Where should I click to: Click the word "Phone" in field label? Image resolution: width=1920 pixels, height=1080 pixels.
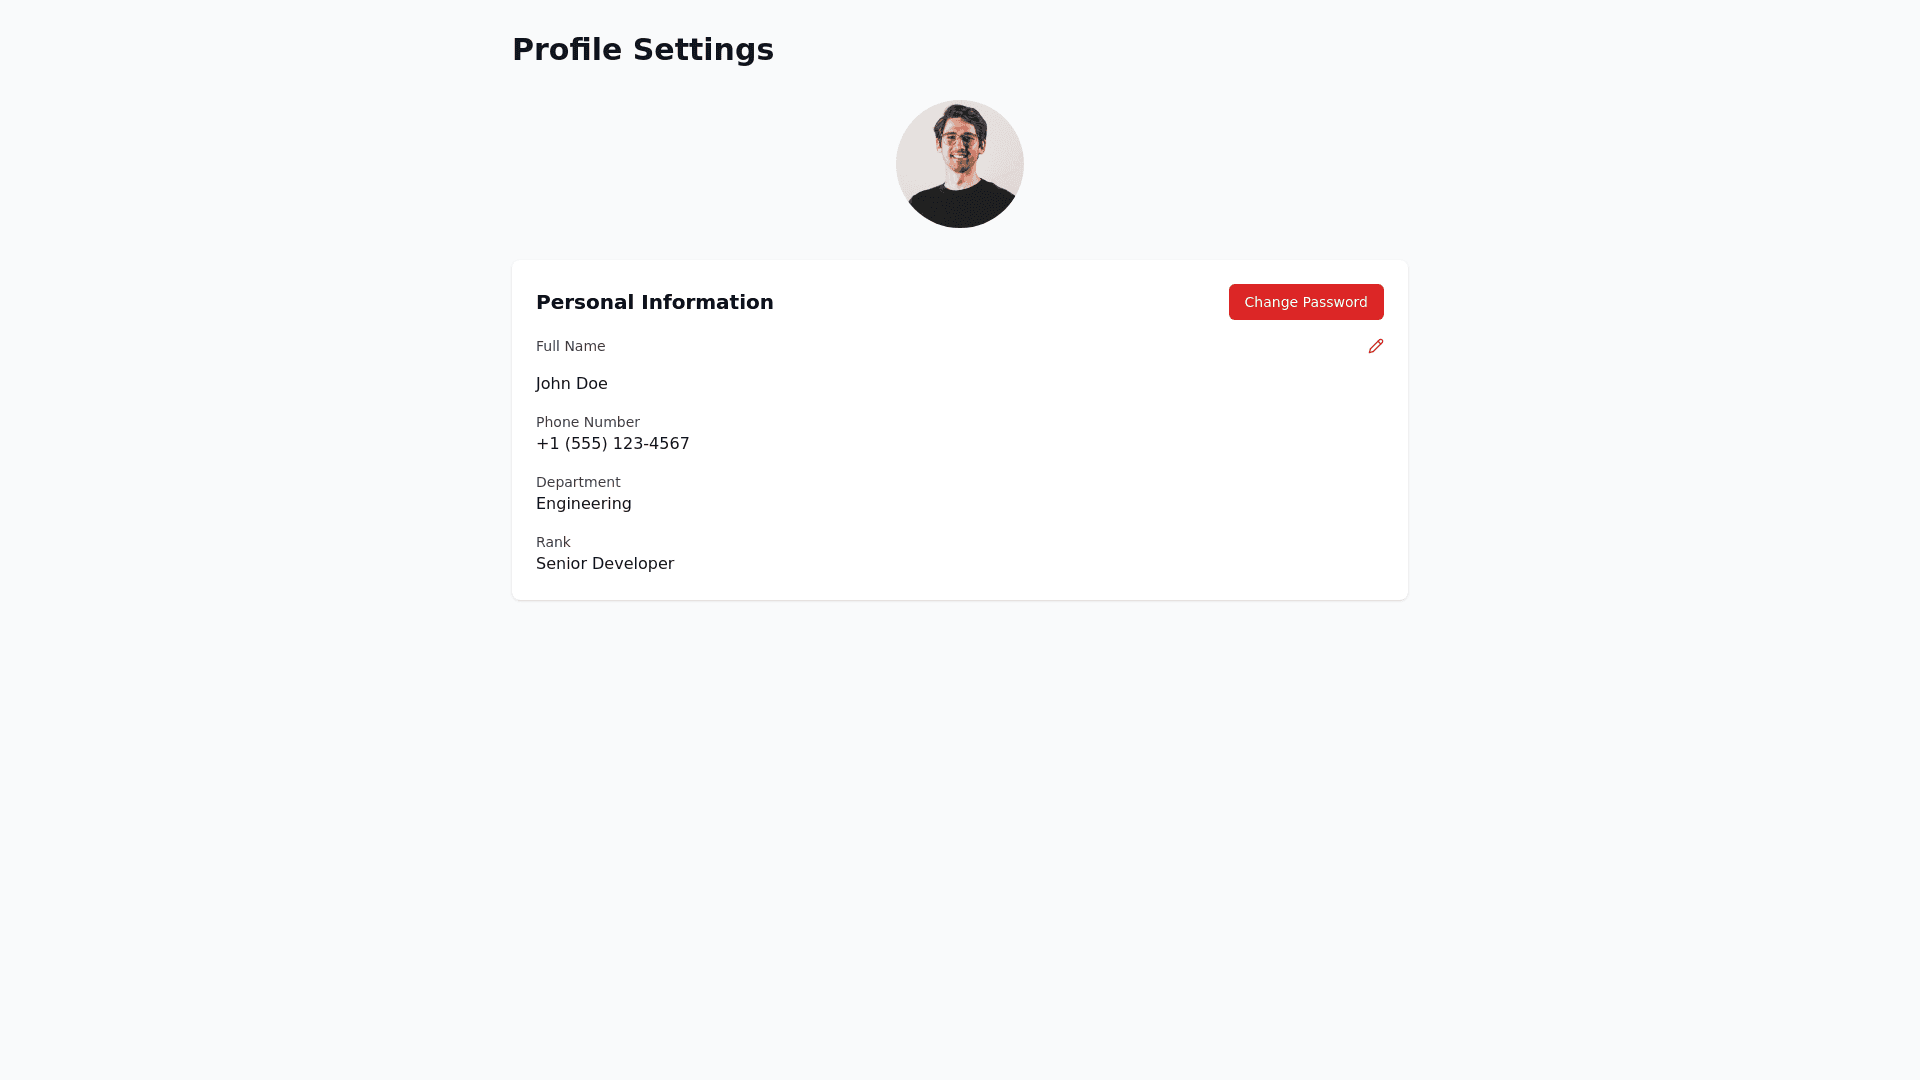coord(557,422)
